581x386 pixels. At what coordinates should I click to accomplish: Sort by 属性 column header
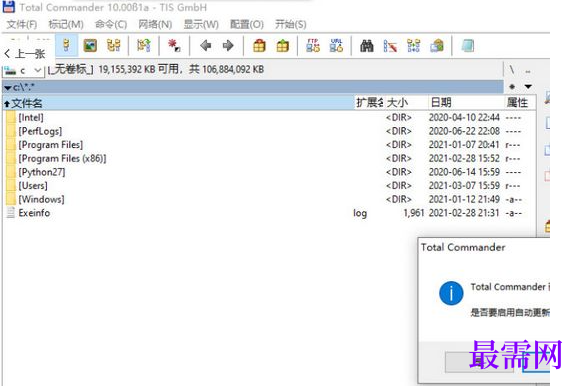coord(520,103)
